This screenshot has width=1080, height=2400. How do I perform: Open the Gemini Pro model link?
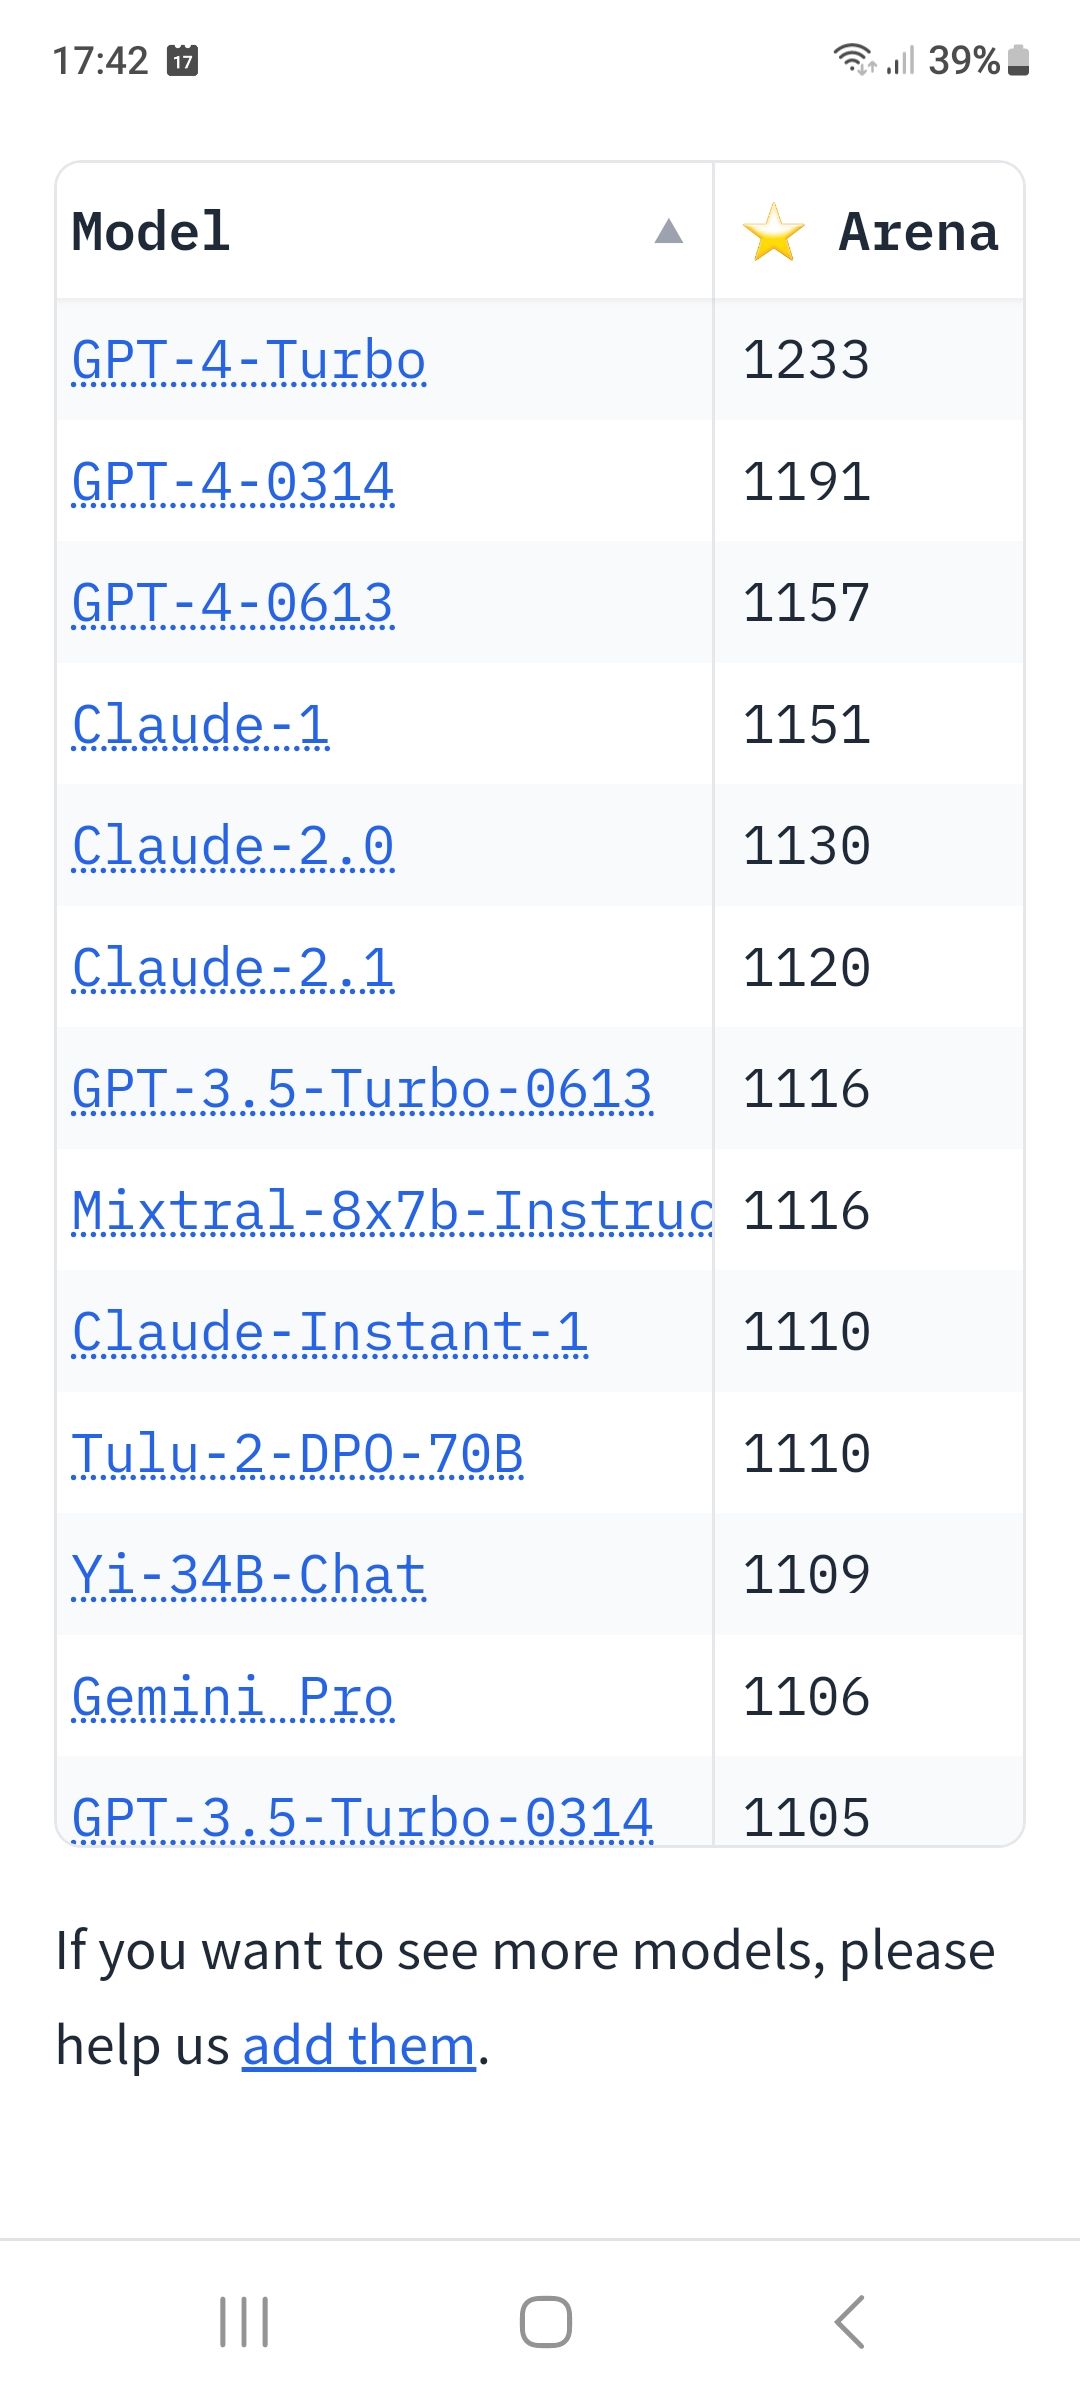click(x=233, y=1697)
